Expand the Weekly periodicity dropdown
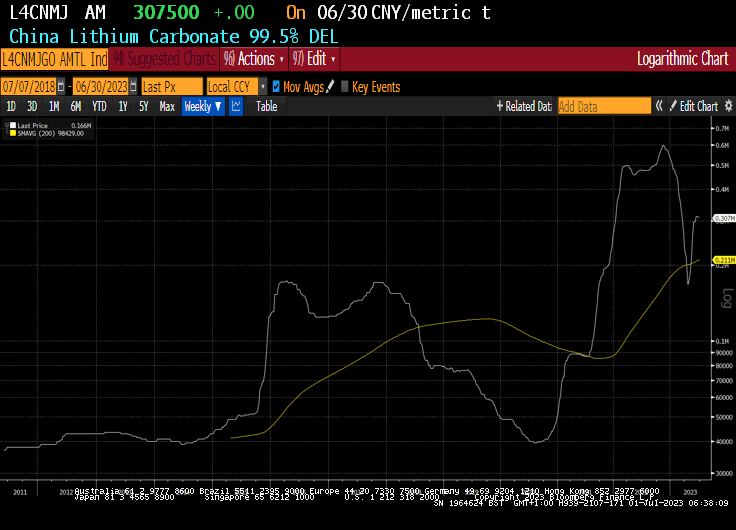Screen dimensions: 736x530 (x=203, y=106)
